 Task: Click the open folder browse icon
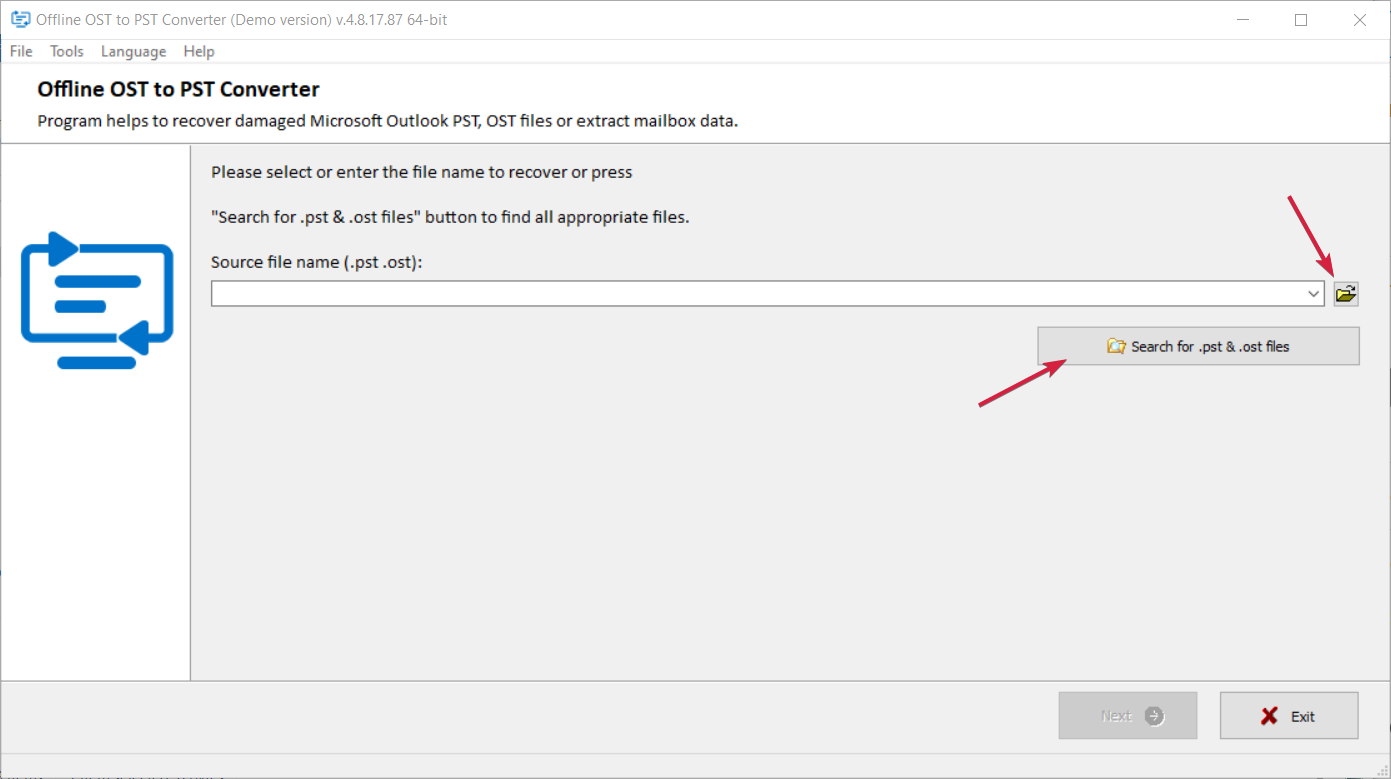coord(1346,293)
